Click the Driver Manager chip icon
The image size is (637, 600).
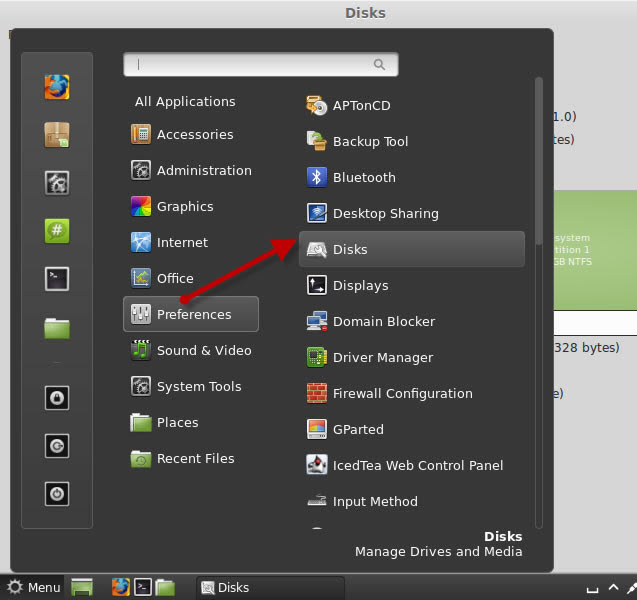[316, 357]
